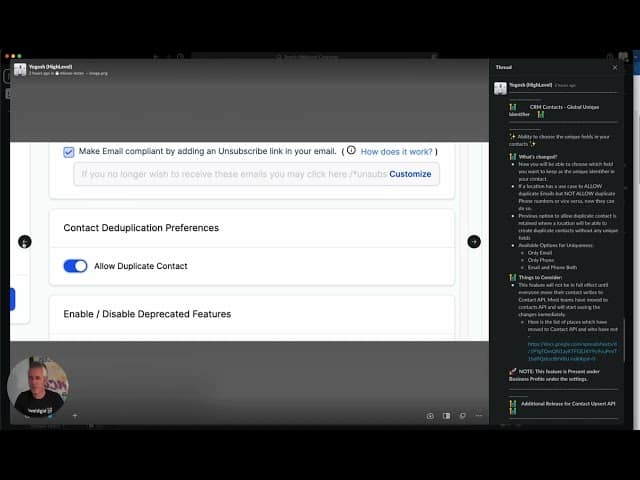The height and width of the screenshot is (480, 640).
Task: Click the plus icon at bottom left
Action: click(74, 415)
